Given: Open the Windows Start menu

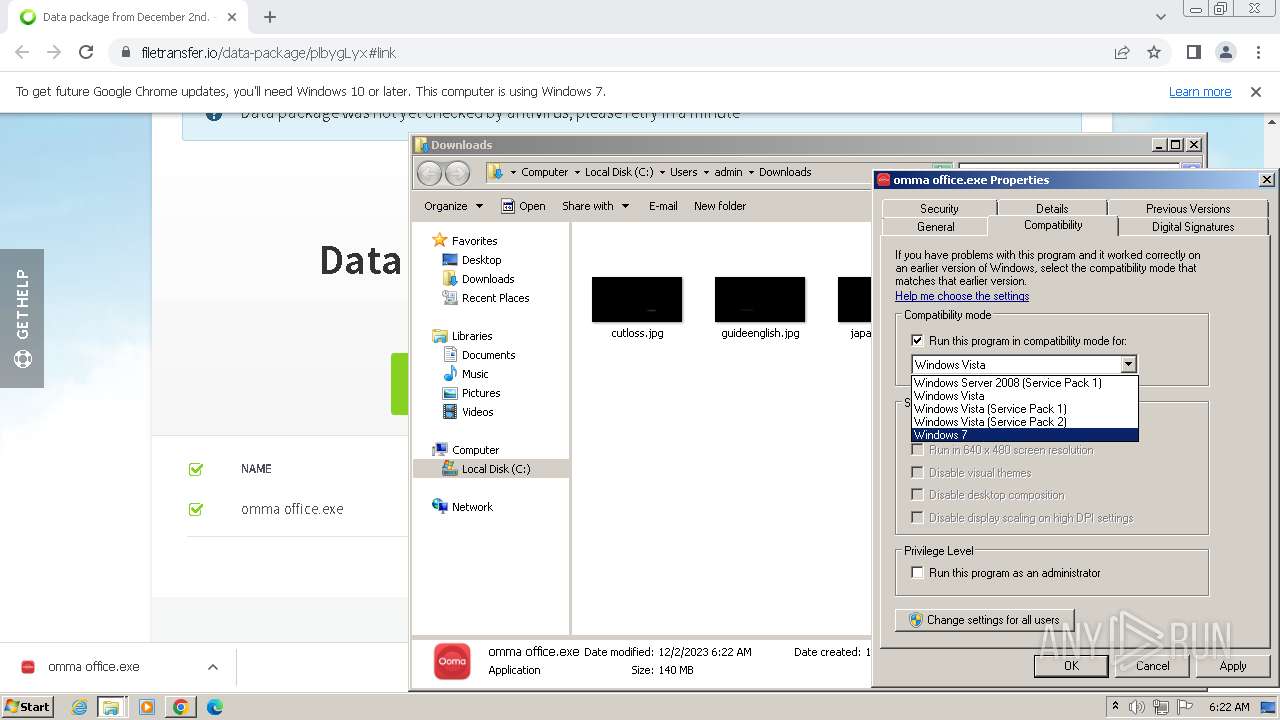Looking at the screenshot, I should click(x=28, y=707).
